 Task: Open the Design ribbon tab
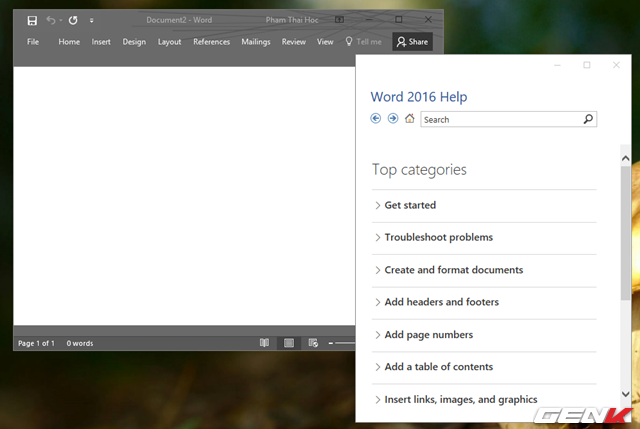coord(134,42)
